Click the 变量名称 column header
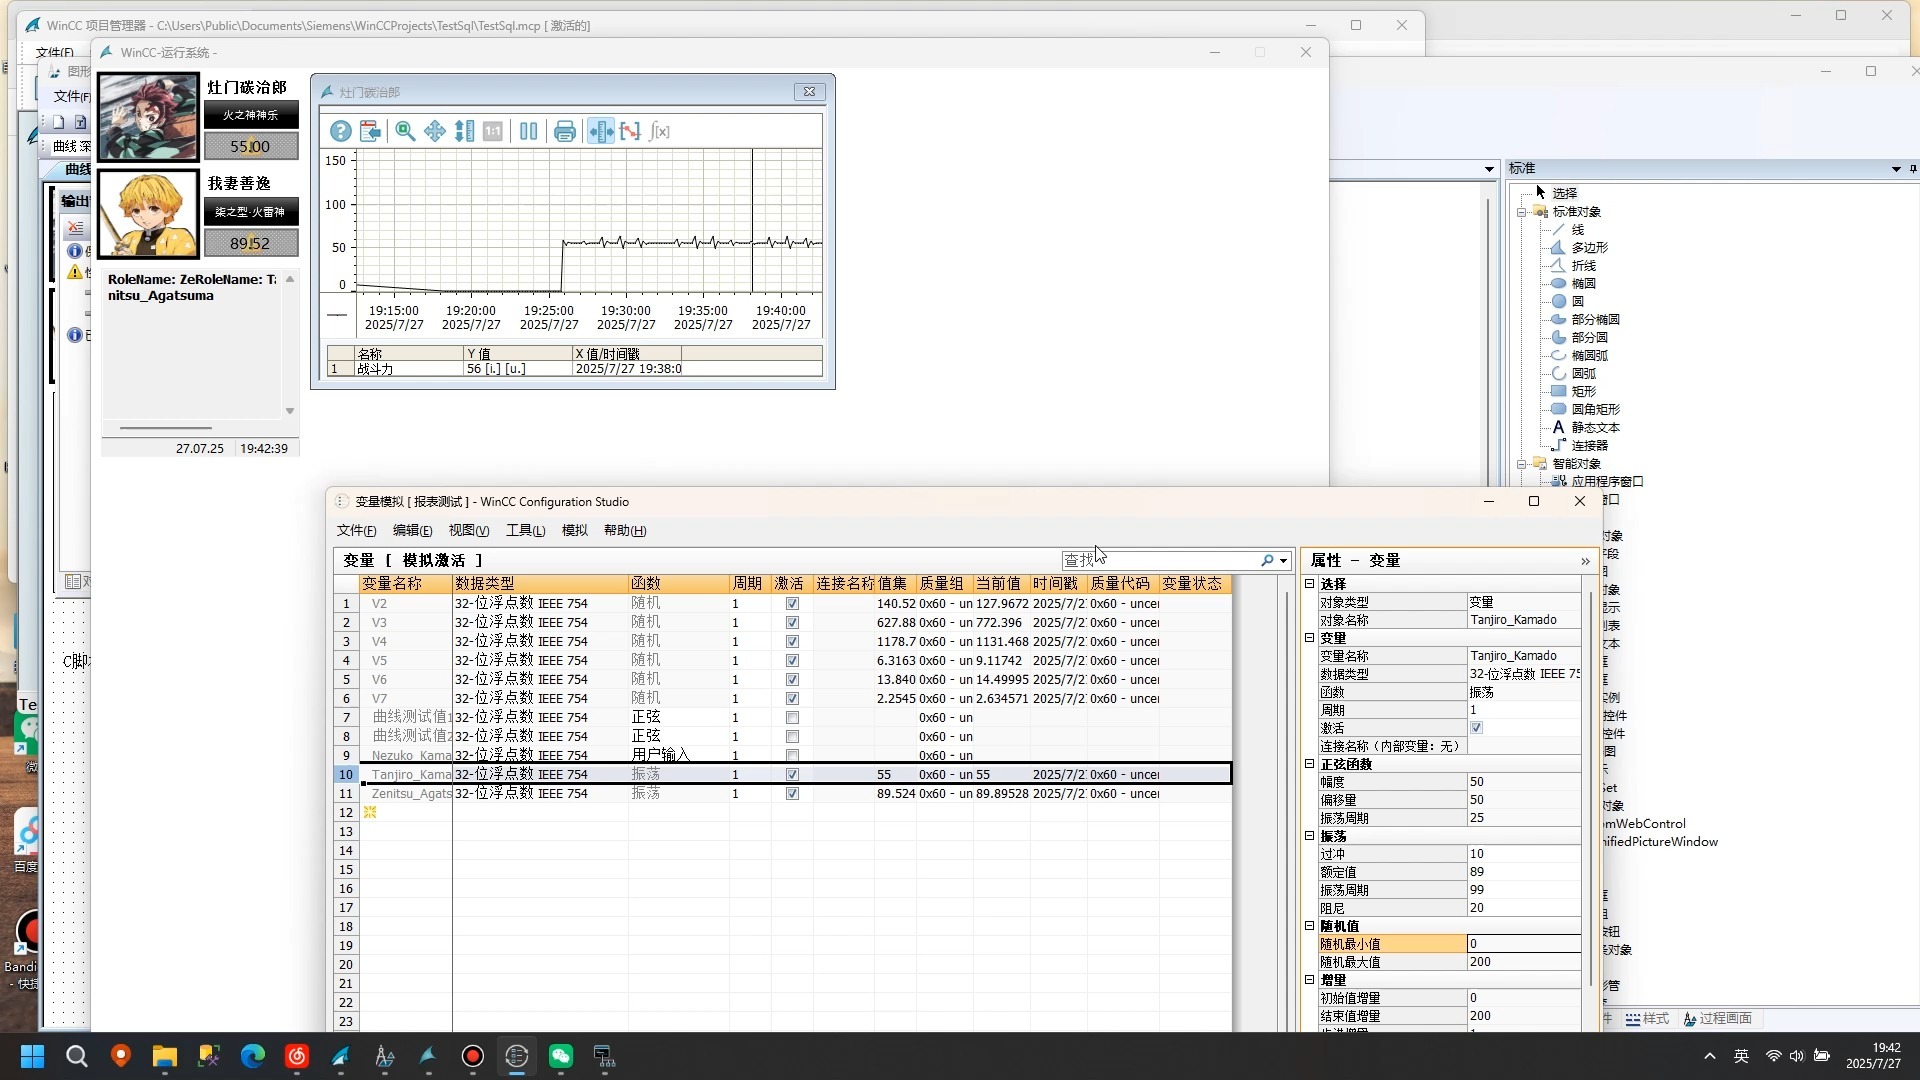Image resolution: width=1920 pixels, height=1080 pixels. click(406, 584)
